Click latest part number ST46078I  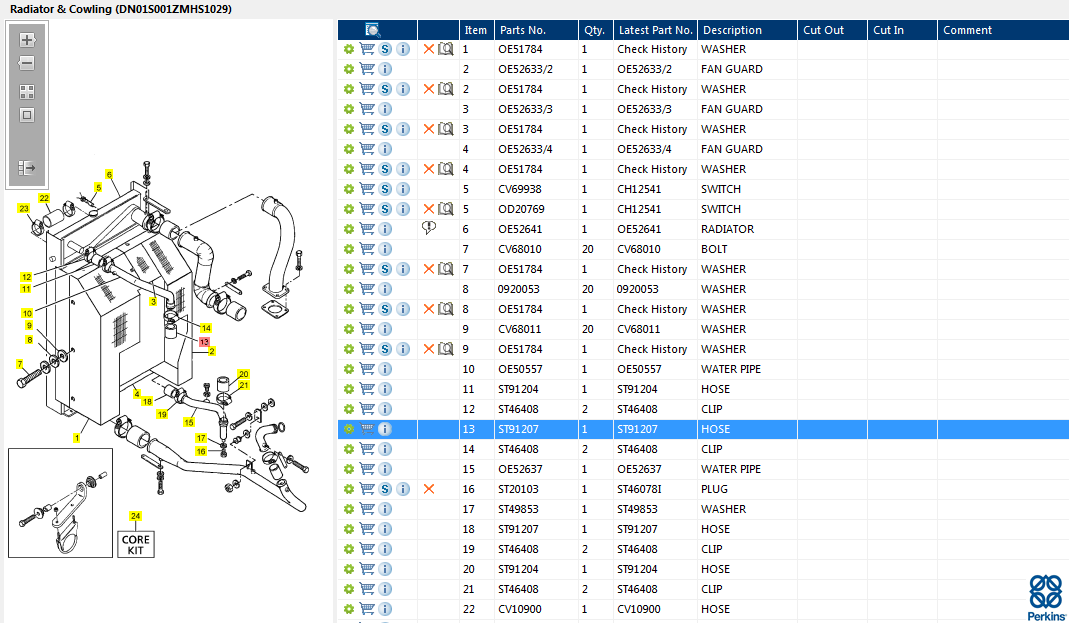click(639, 489)
